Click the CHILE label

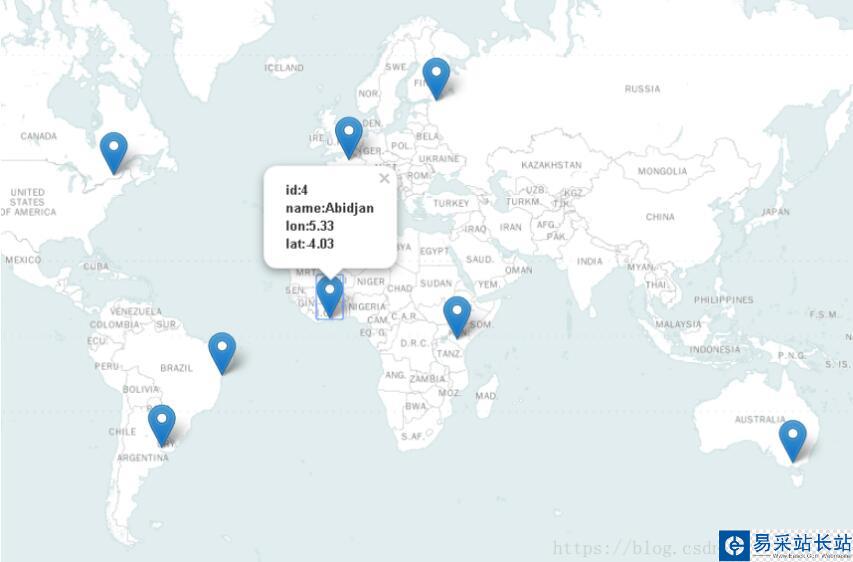pyautogui.click(x=122, y=432)
